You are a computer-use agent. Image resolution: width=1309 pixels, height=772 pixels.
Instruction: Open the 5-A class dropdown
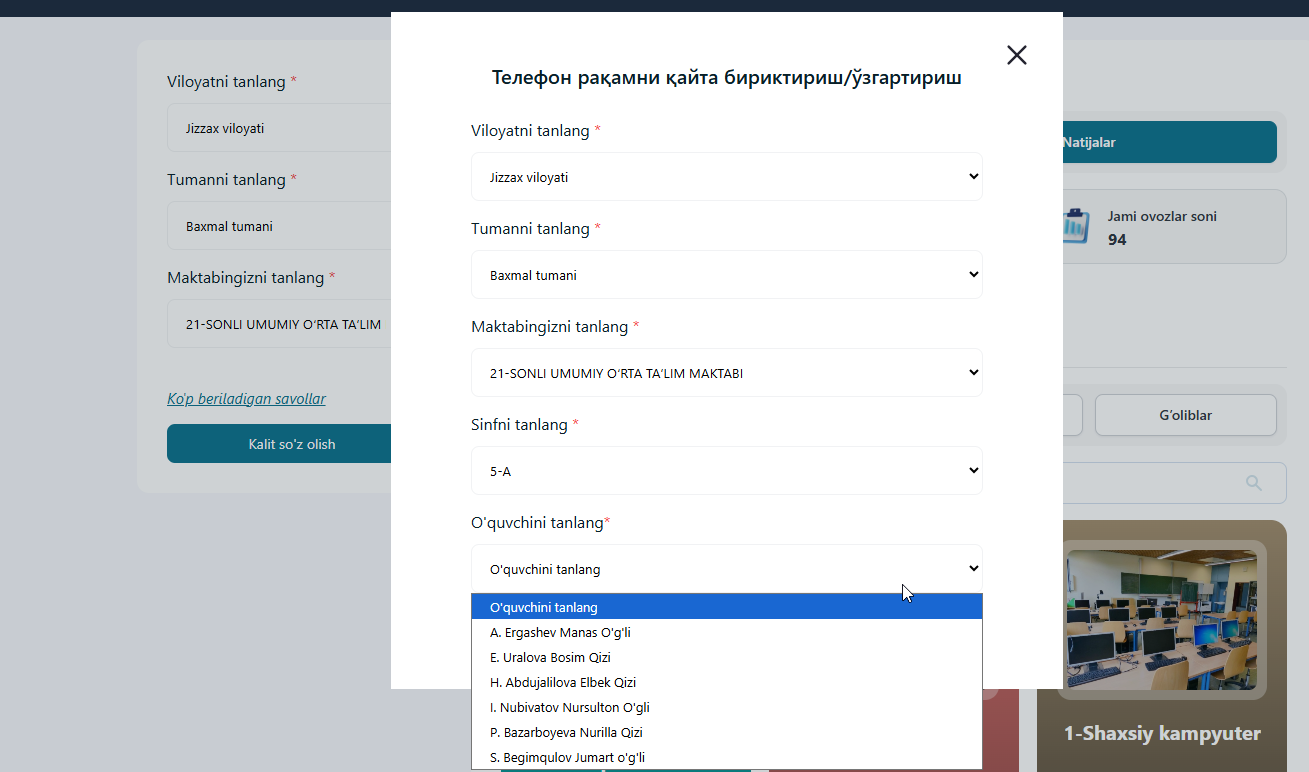(727, 471)
